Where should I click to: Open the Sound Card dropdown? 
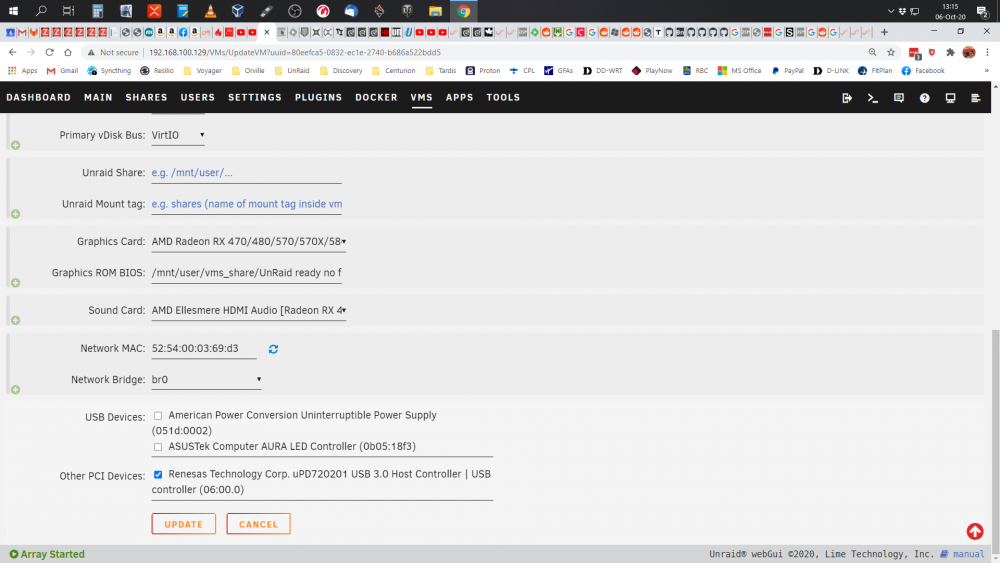[249, 311]
